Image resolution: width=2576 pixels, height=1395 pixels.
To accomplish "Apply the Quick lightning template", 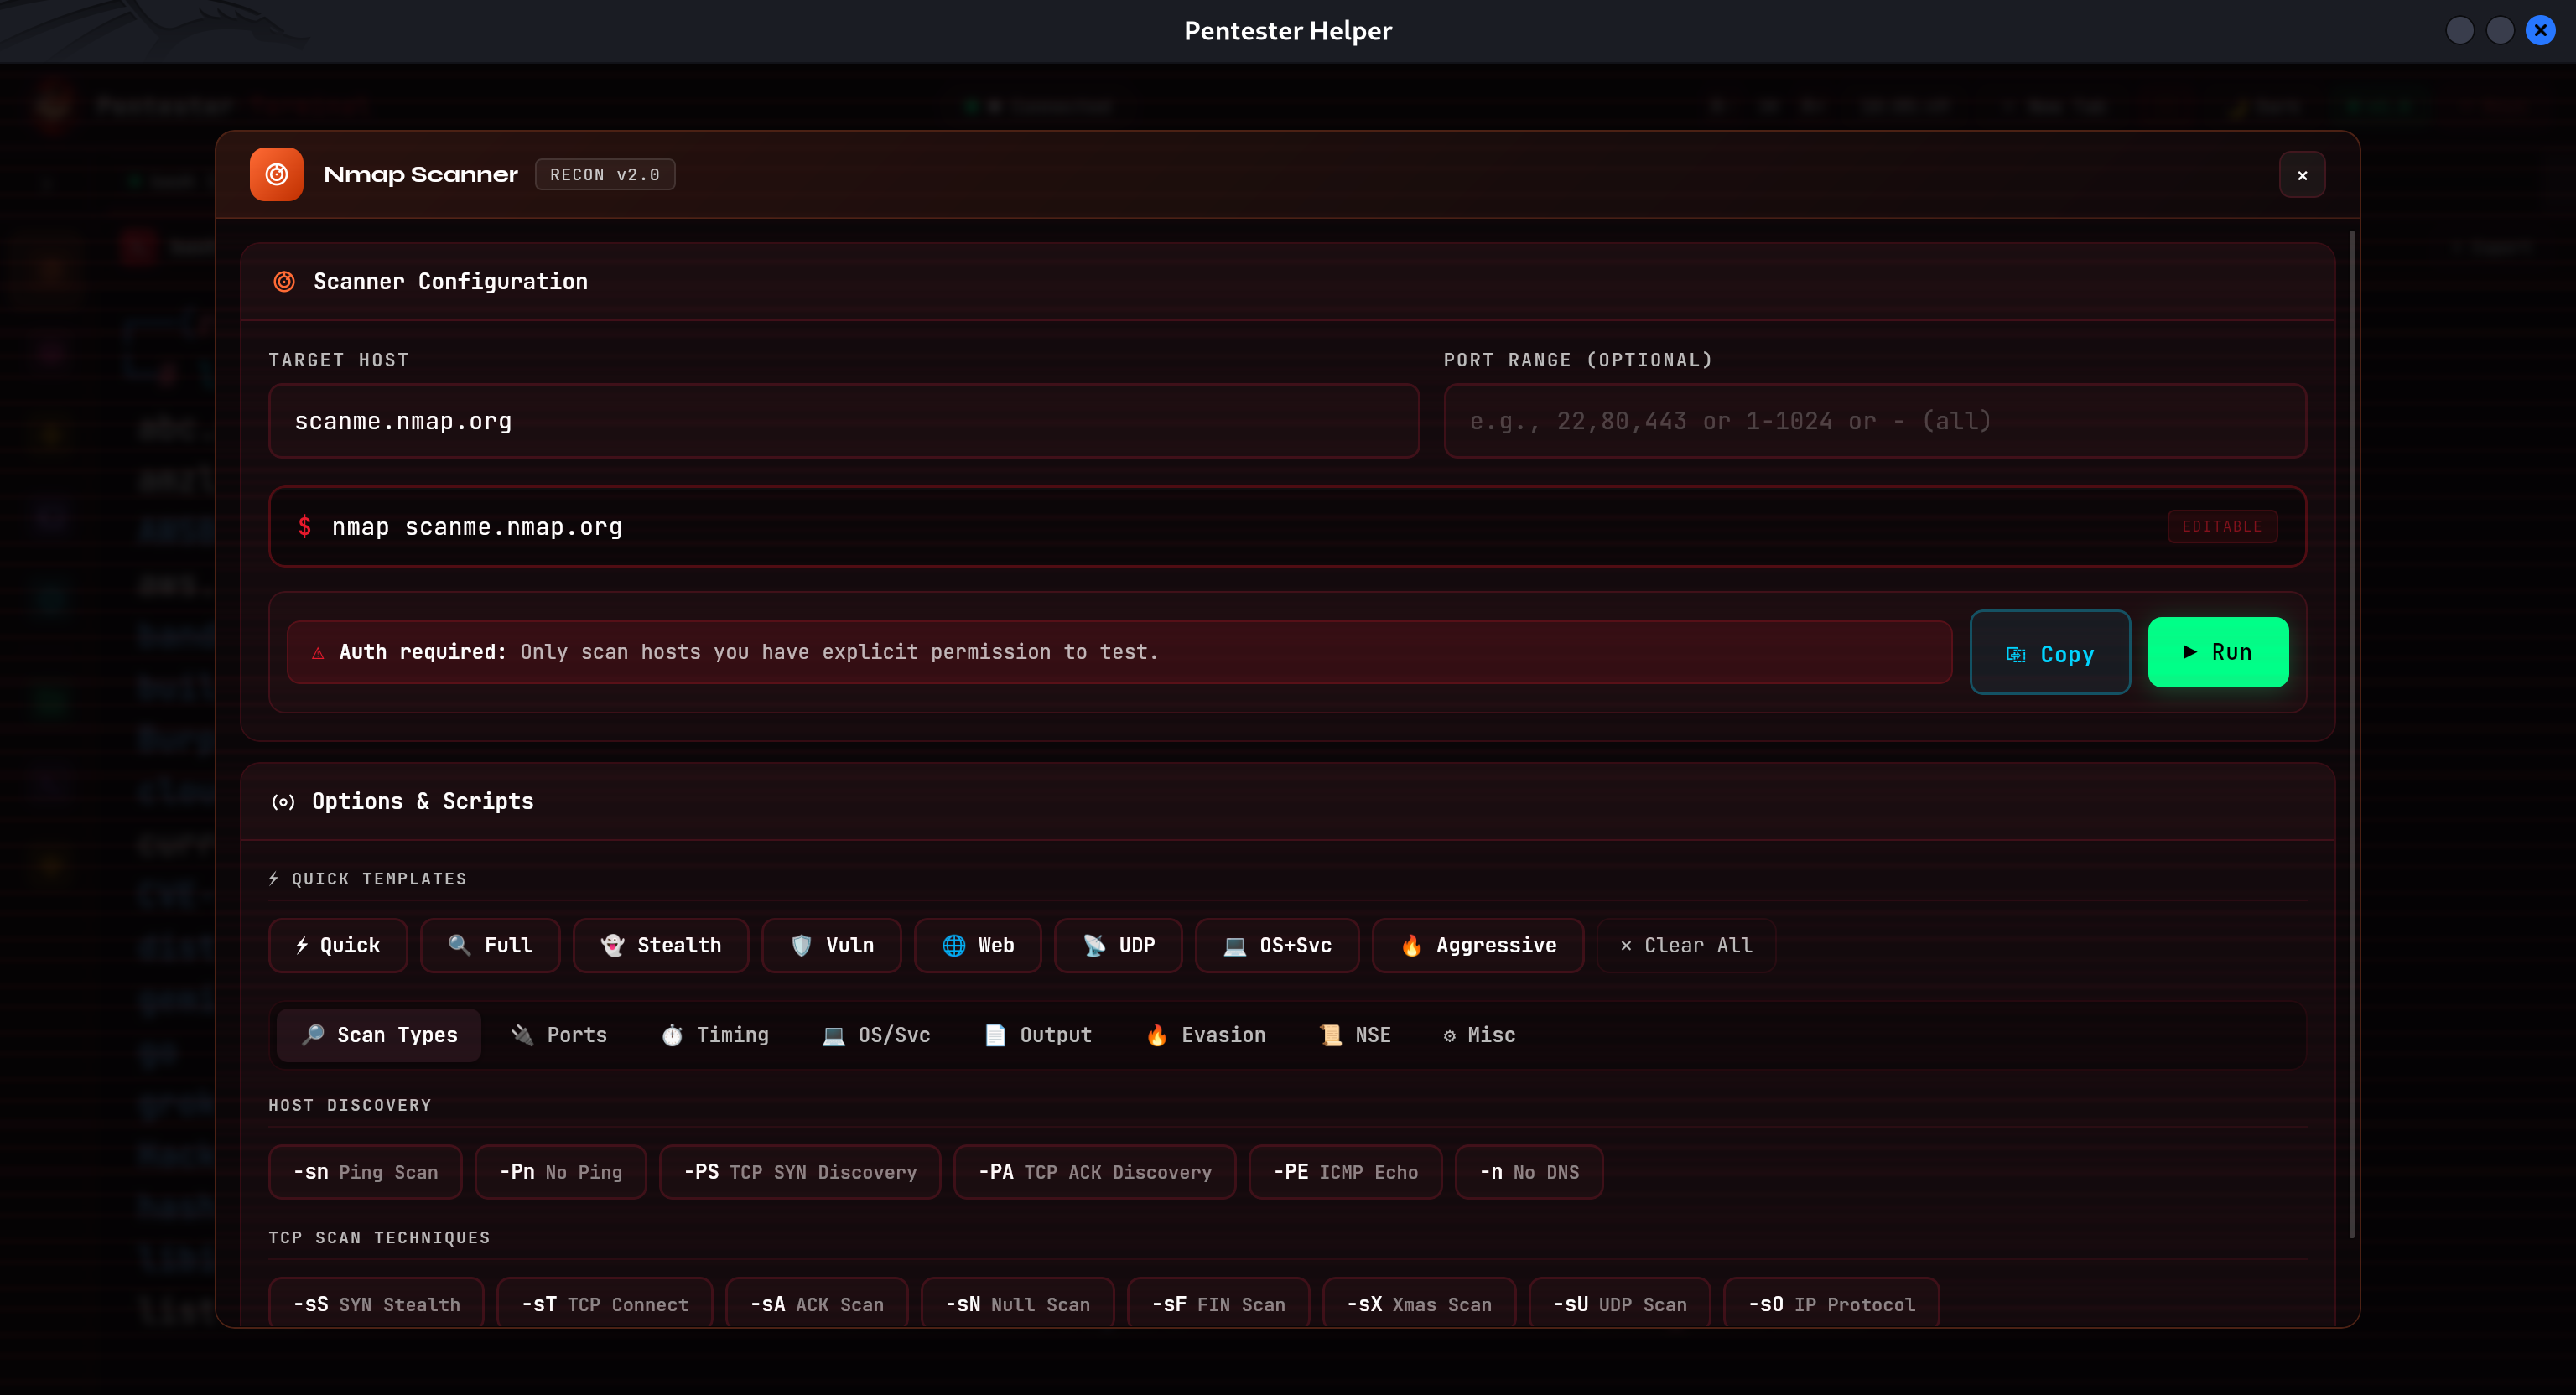I will 338,945.
